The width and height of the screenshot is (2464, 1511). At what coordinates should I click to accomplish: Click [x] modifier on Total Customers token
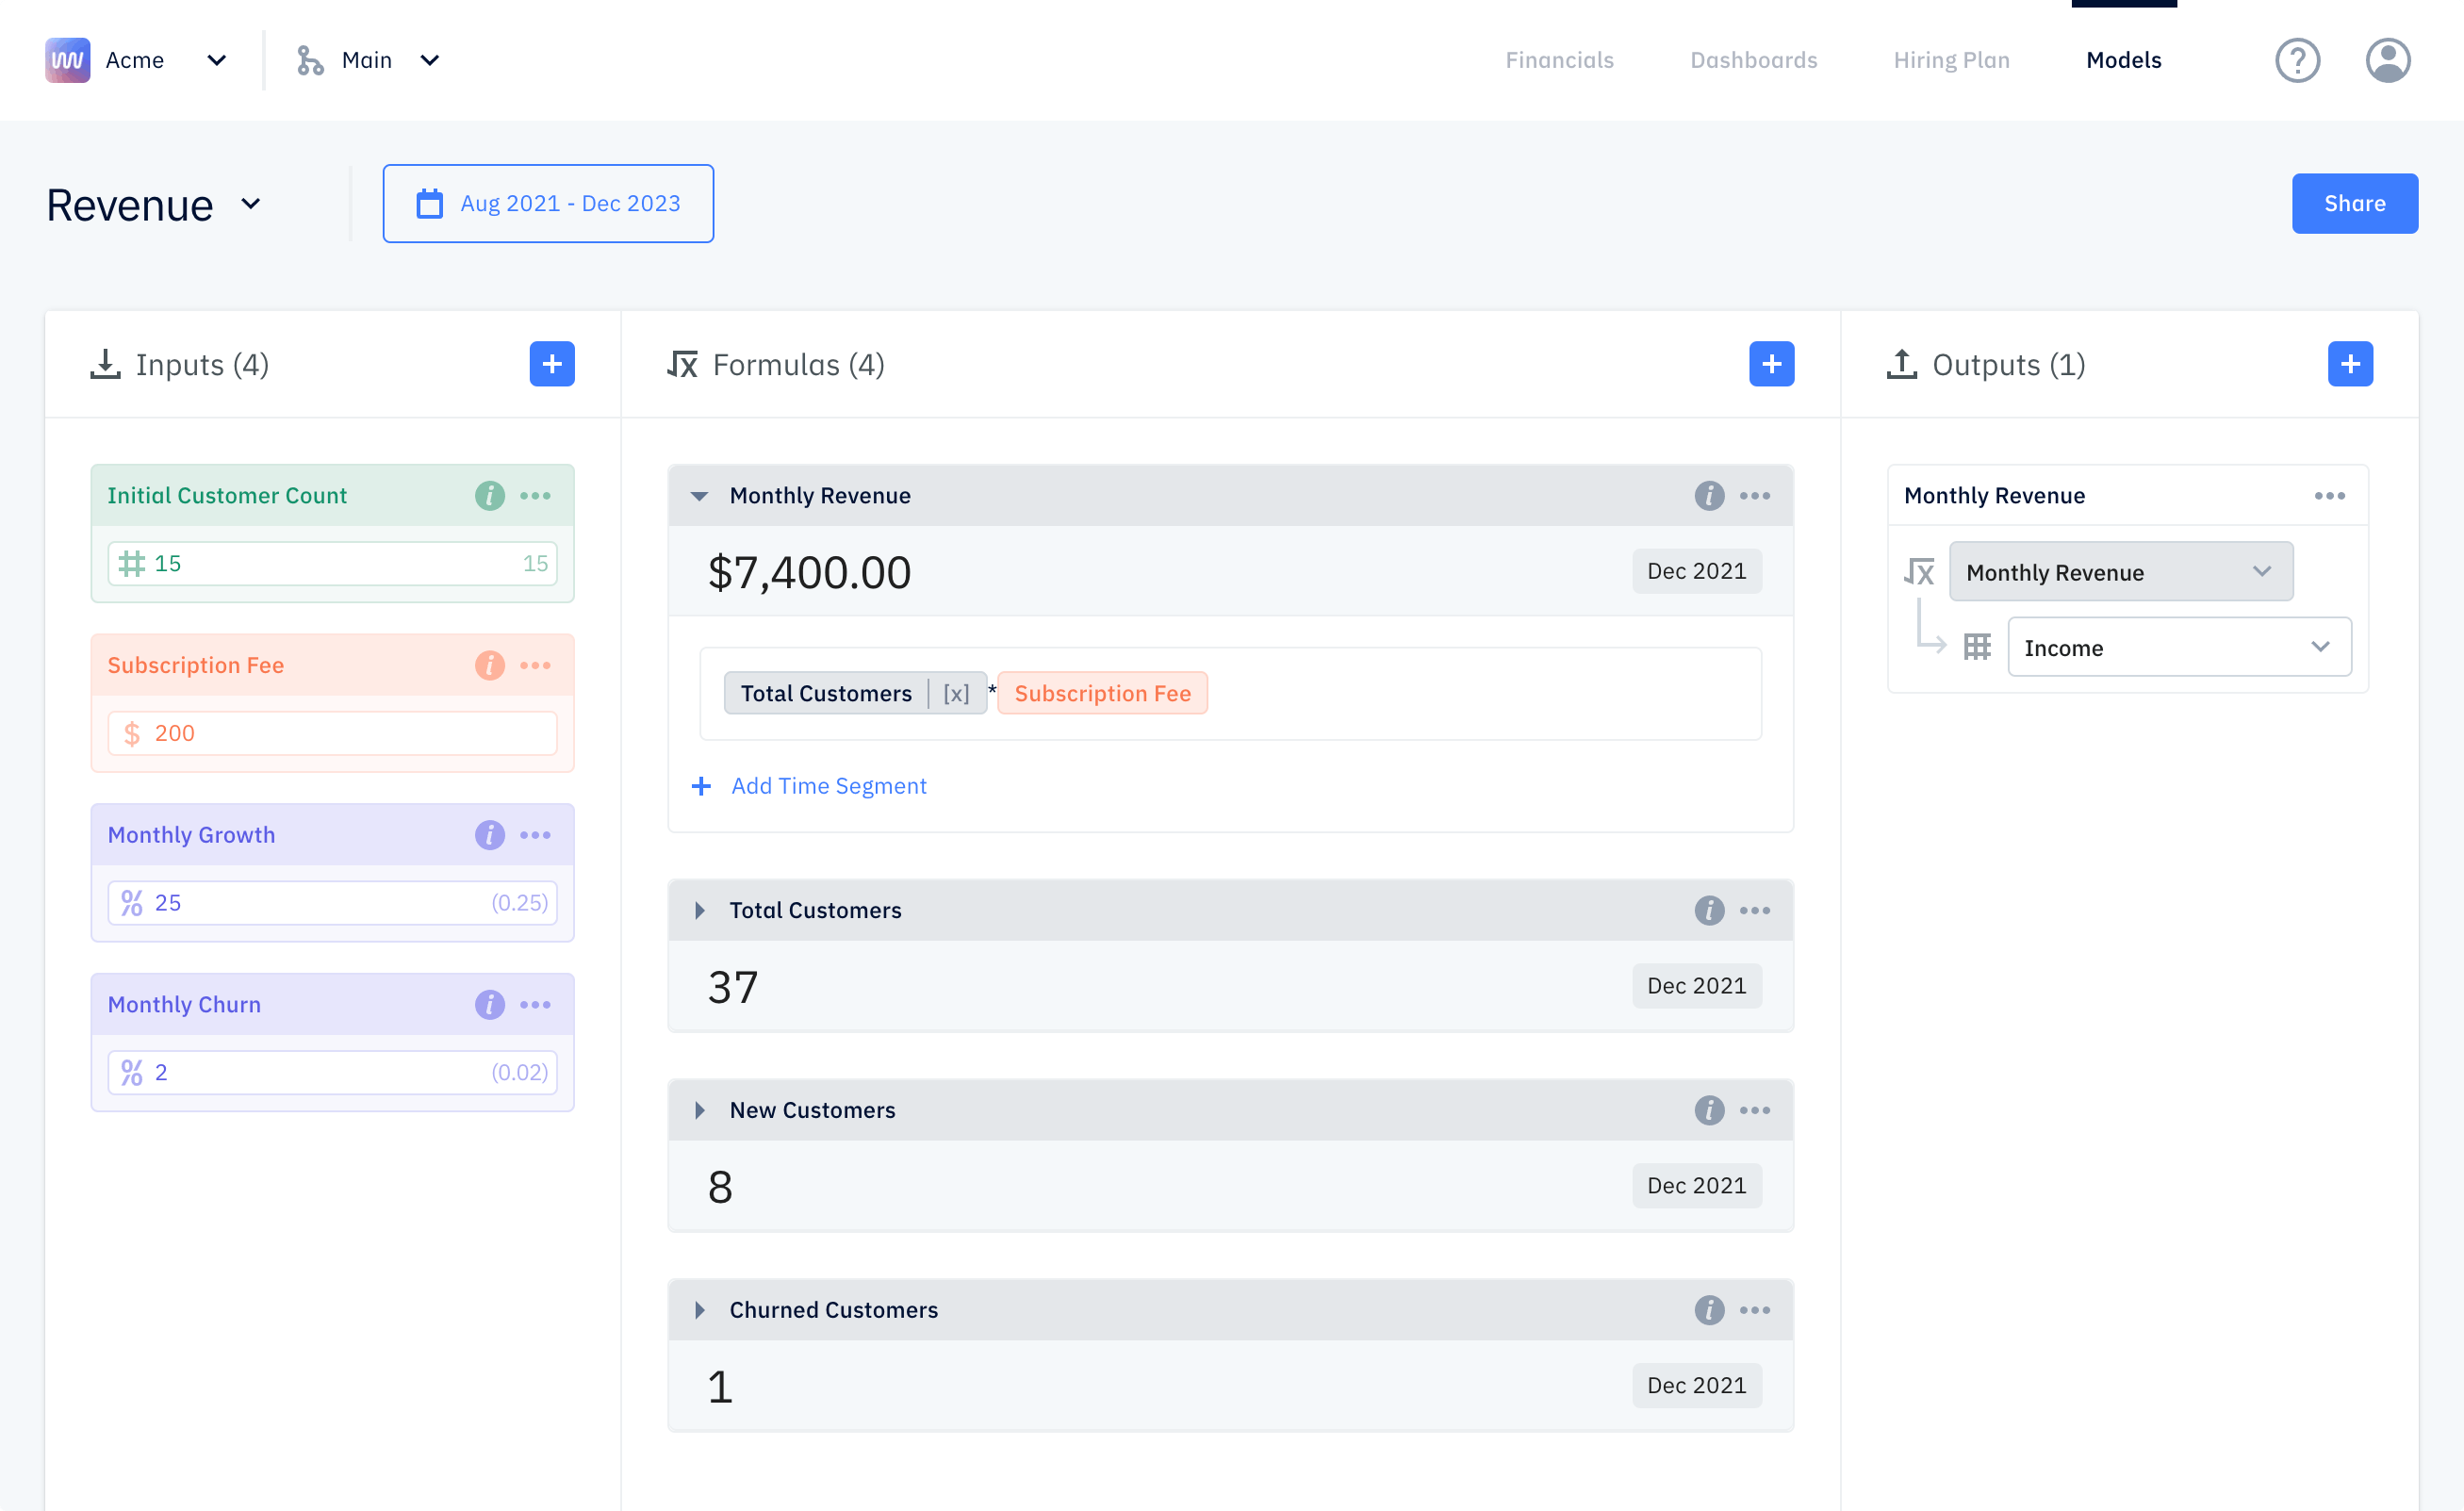(956, 694)
